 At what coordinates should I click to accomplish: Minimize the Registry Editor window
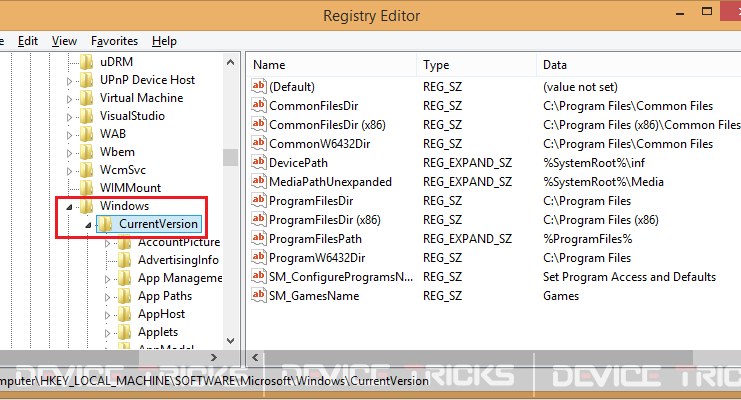pos(680,13)
